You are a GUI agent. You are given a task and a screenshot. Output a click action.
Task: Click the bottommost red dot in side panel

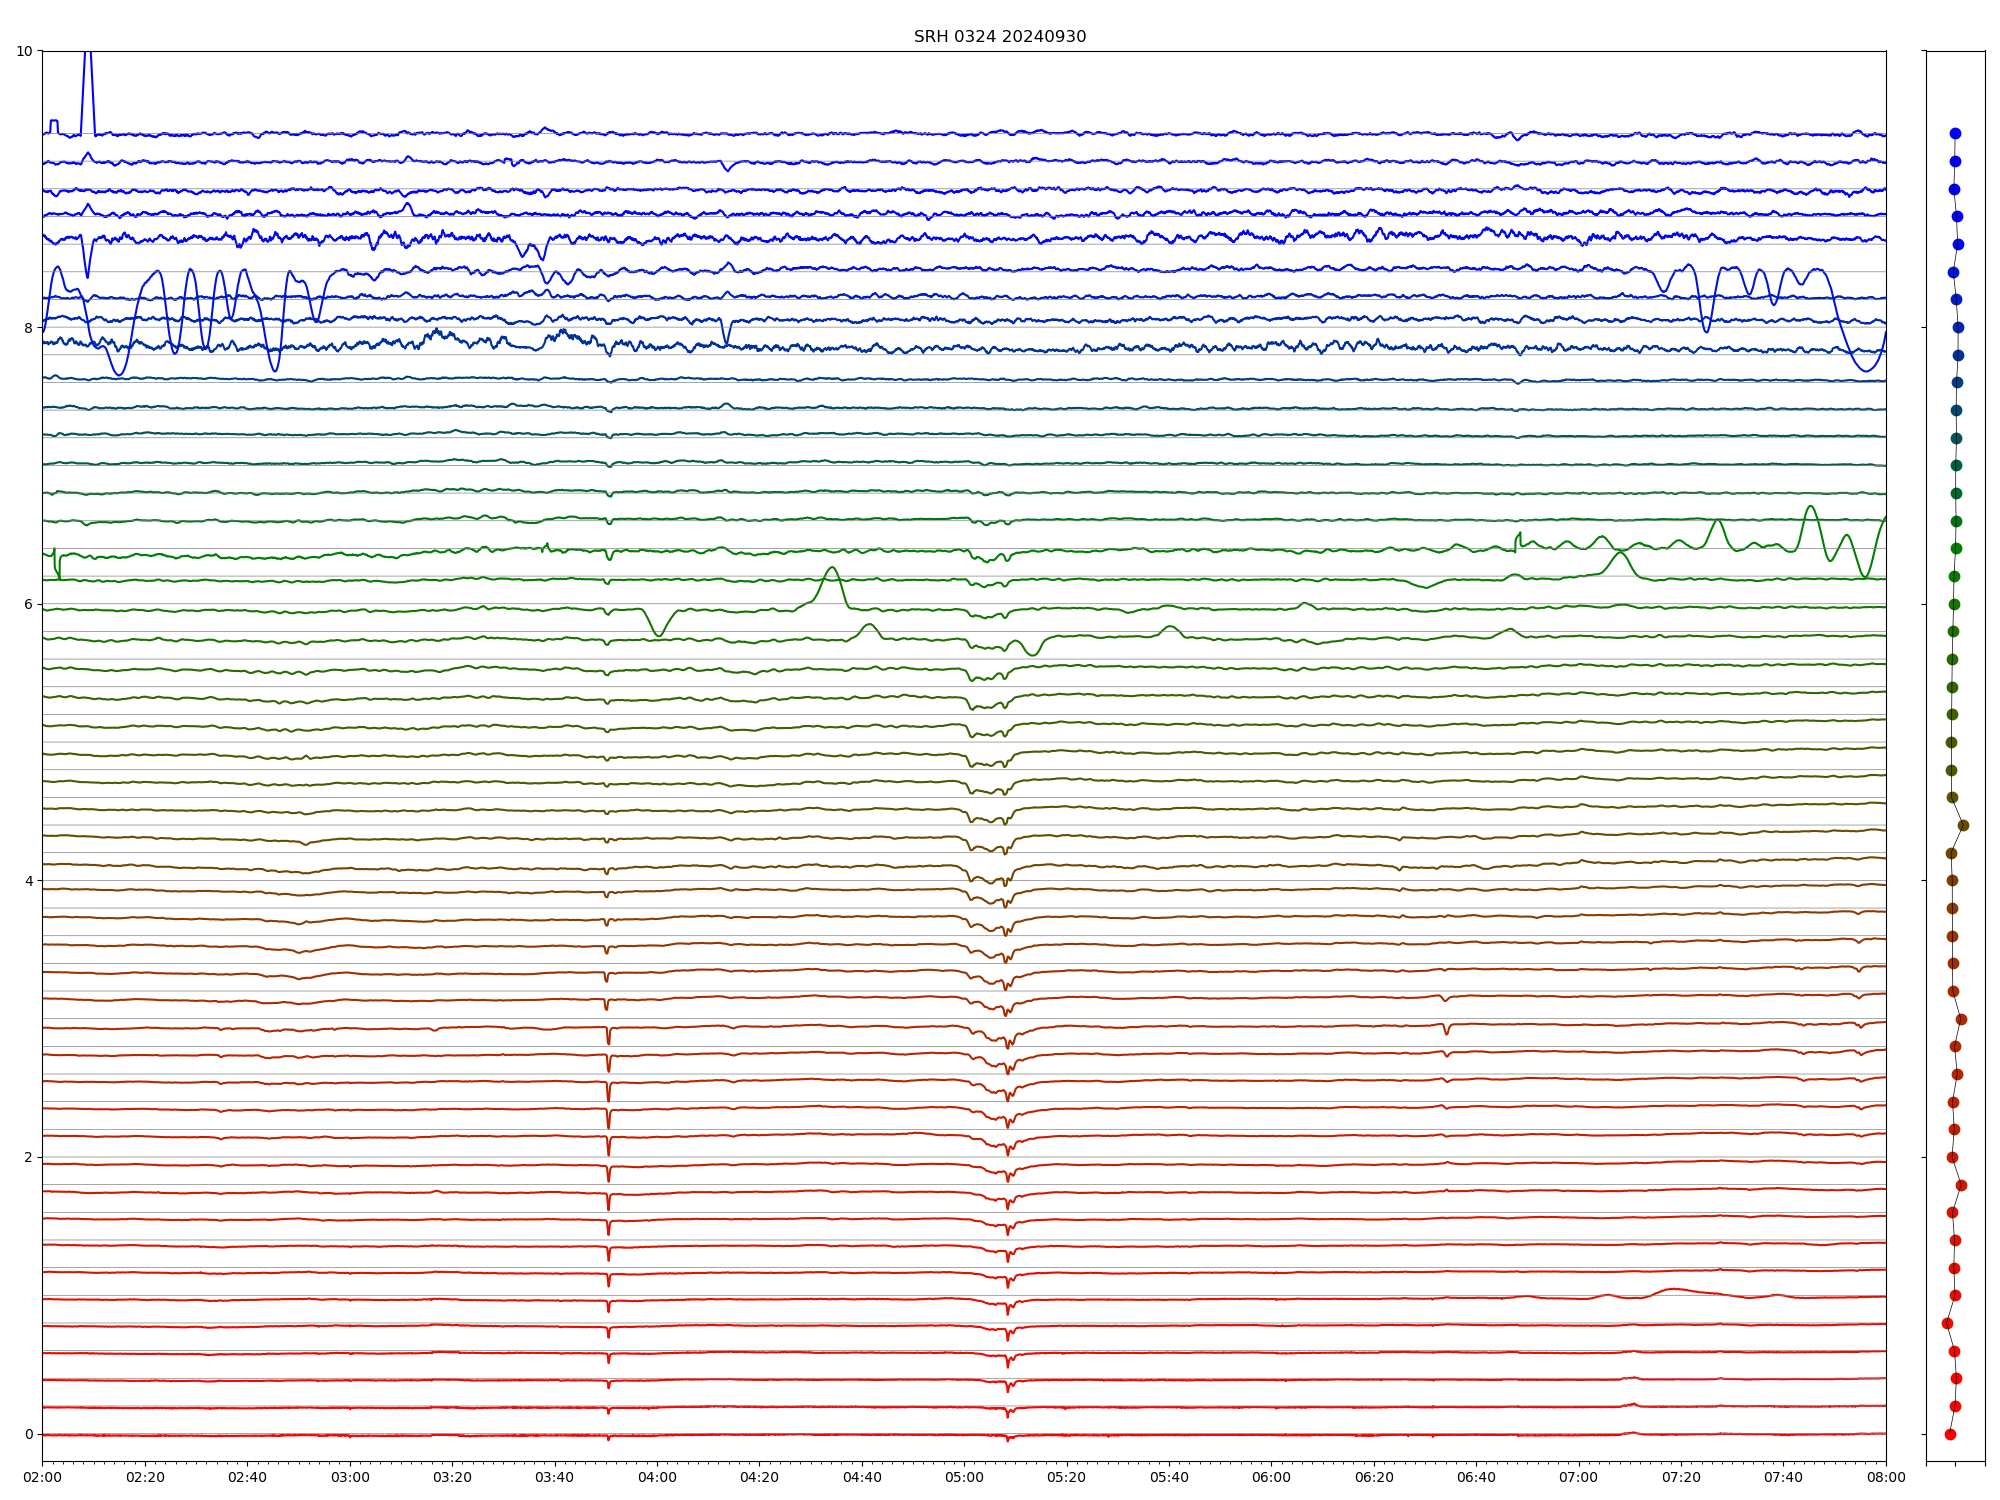point(1950,1434)
